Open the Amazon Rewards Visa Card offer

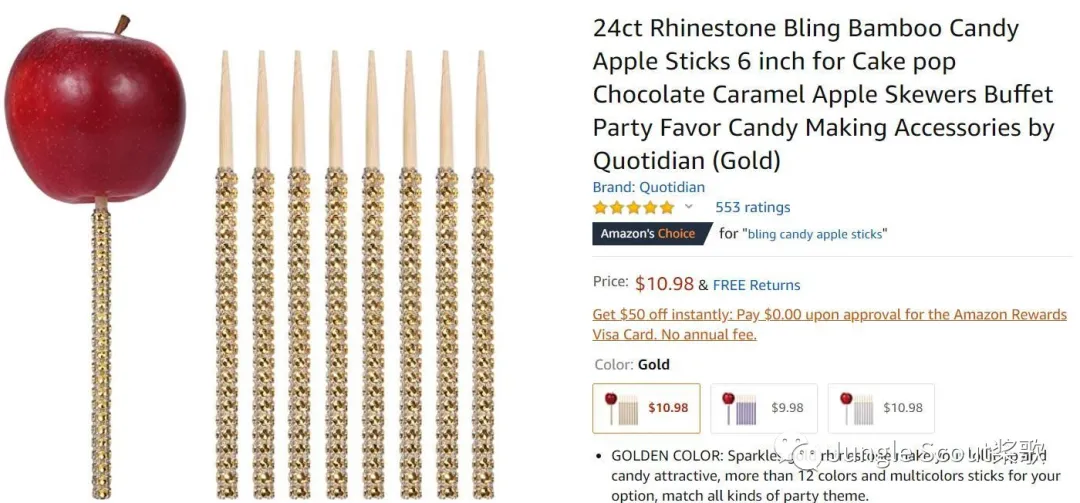pyautogui.click(x=829, y=324)
